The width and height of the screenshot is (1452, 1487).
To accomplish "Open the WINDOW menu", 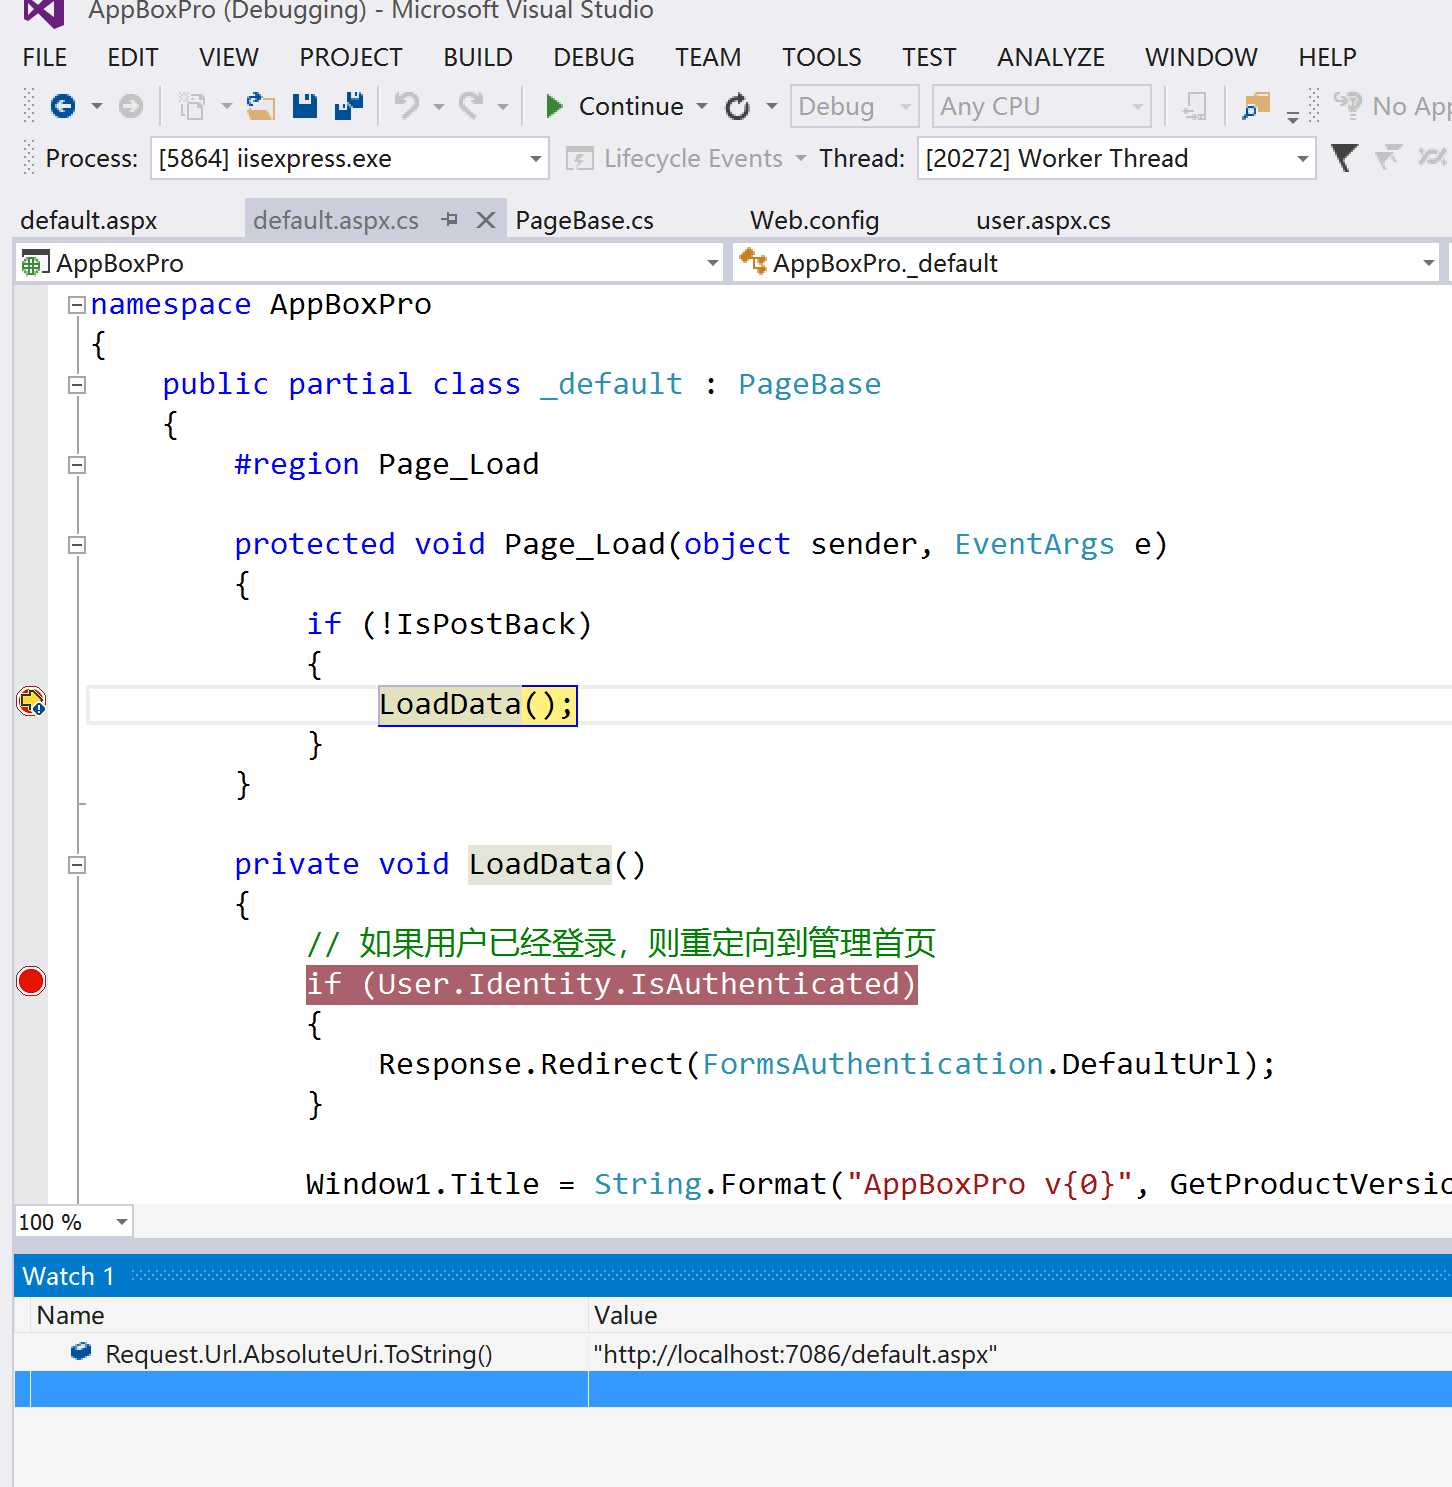I will click(x=1201, y=57).
